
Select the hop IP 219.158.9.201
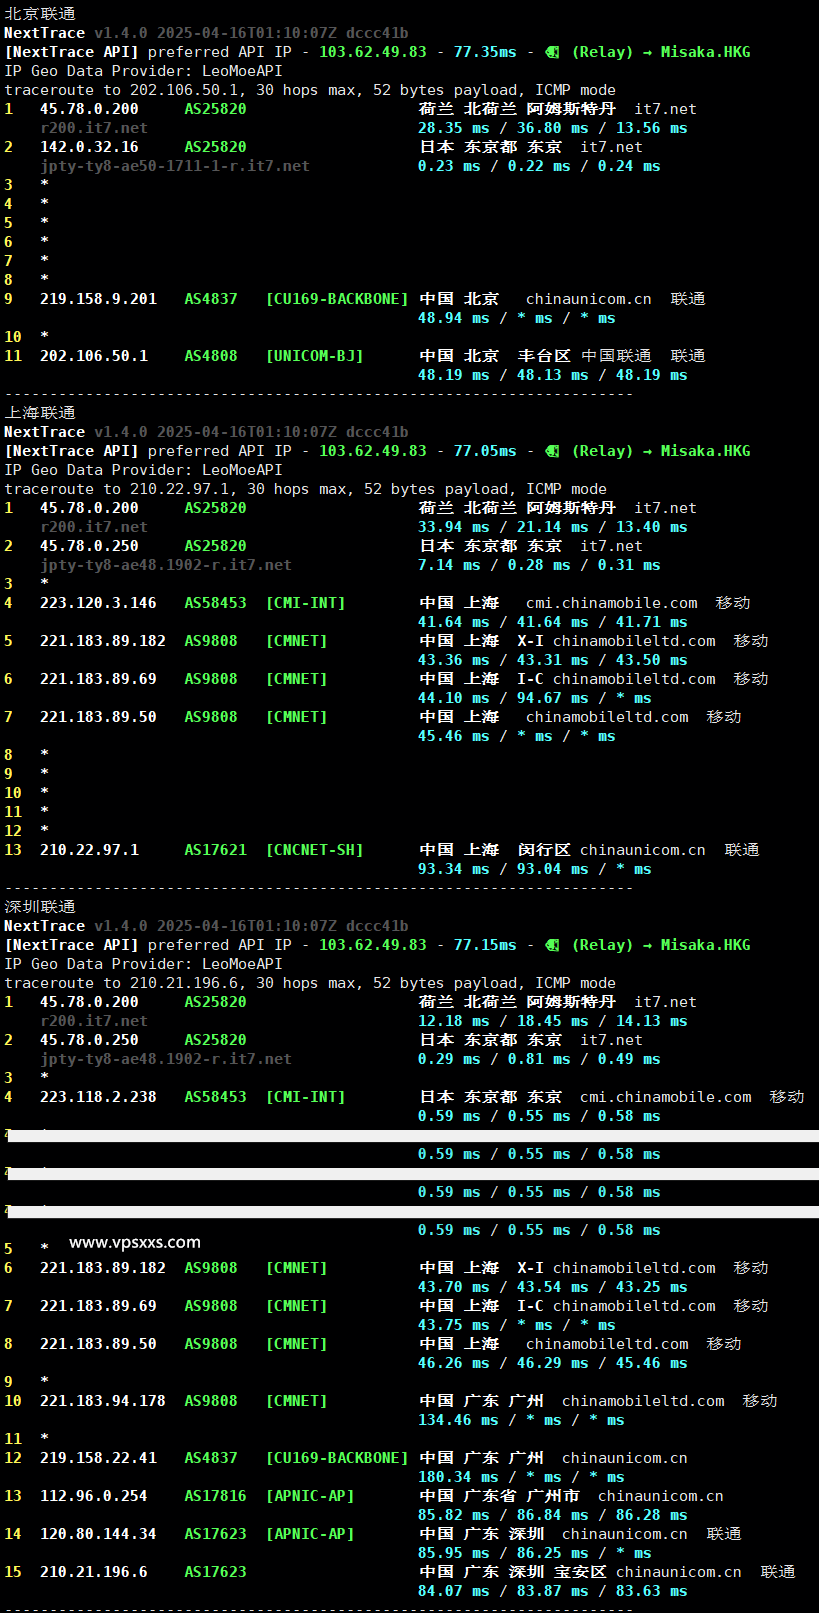click(98, 299)
